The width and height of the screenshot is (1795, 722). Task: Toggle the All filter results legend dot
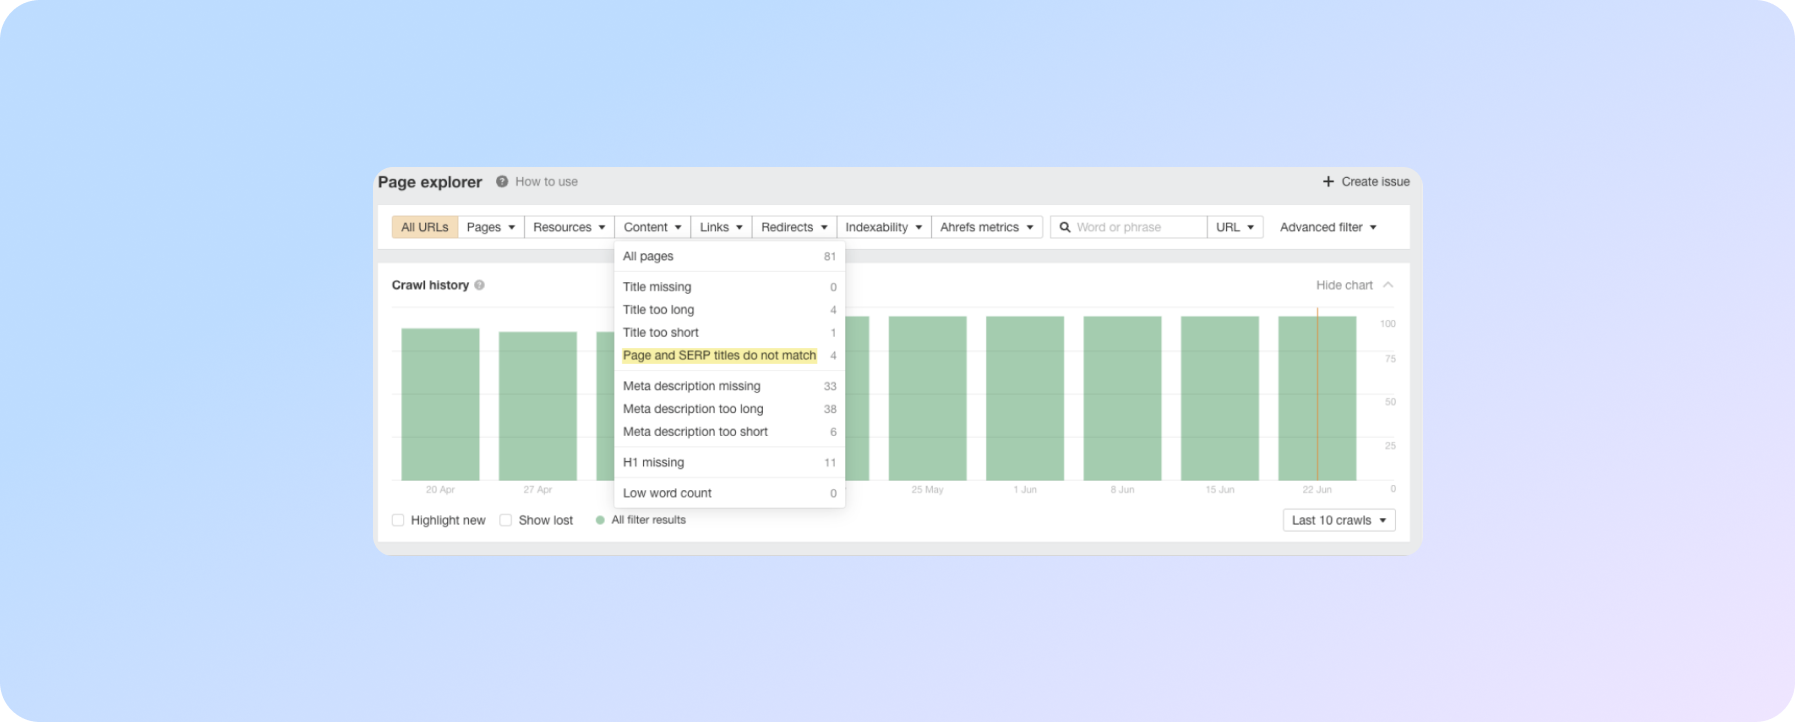tap(600, 520)
